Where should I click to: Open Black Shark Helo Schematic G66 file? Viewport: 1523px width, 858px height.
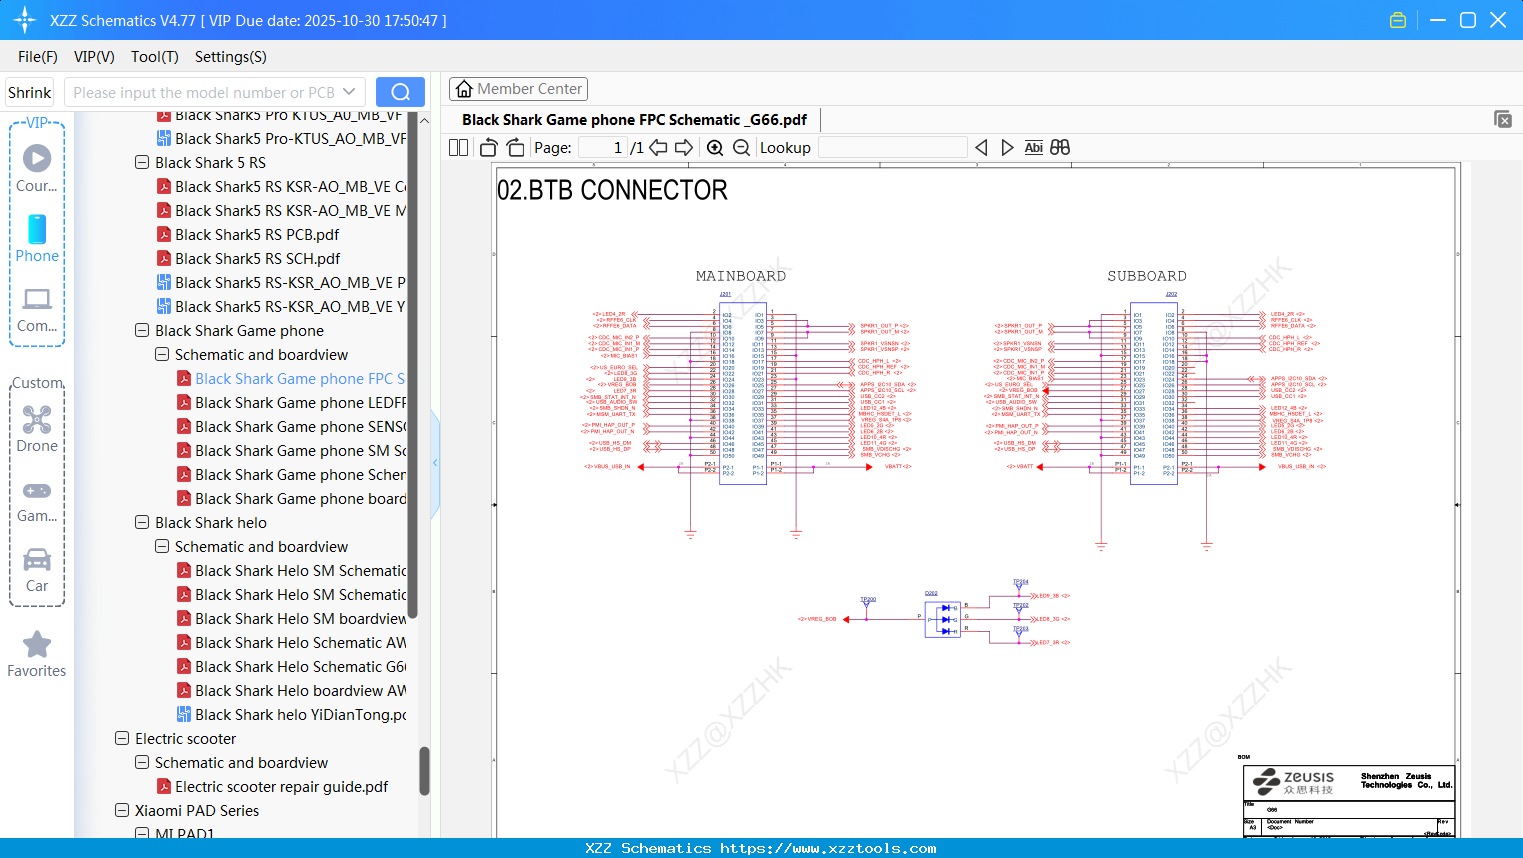pyautogui.click(x=291, y=667)
